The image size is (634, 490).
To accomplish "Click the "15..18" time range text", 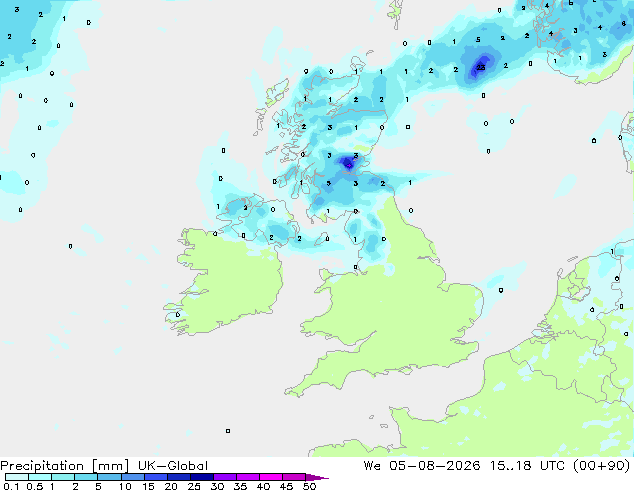I will (x=510, y=466).
